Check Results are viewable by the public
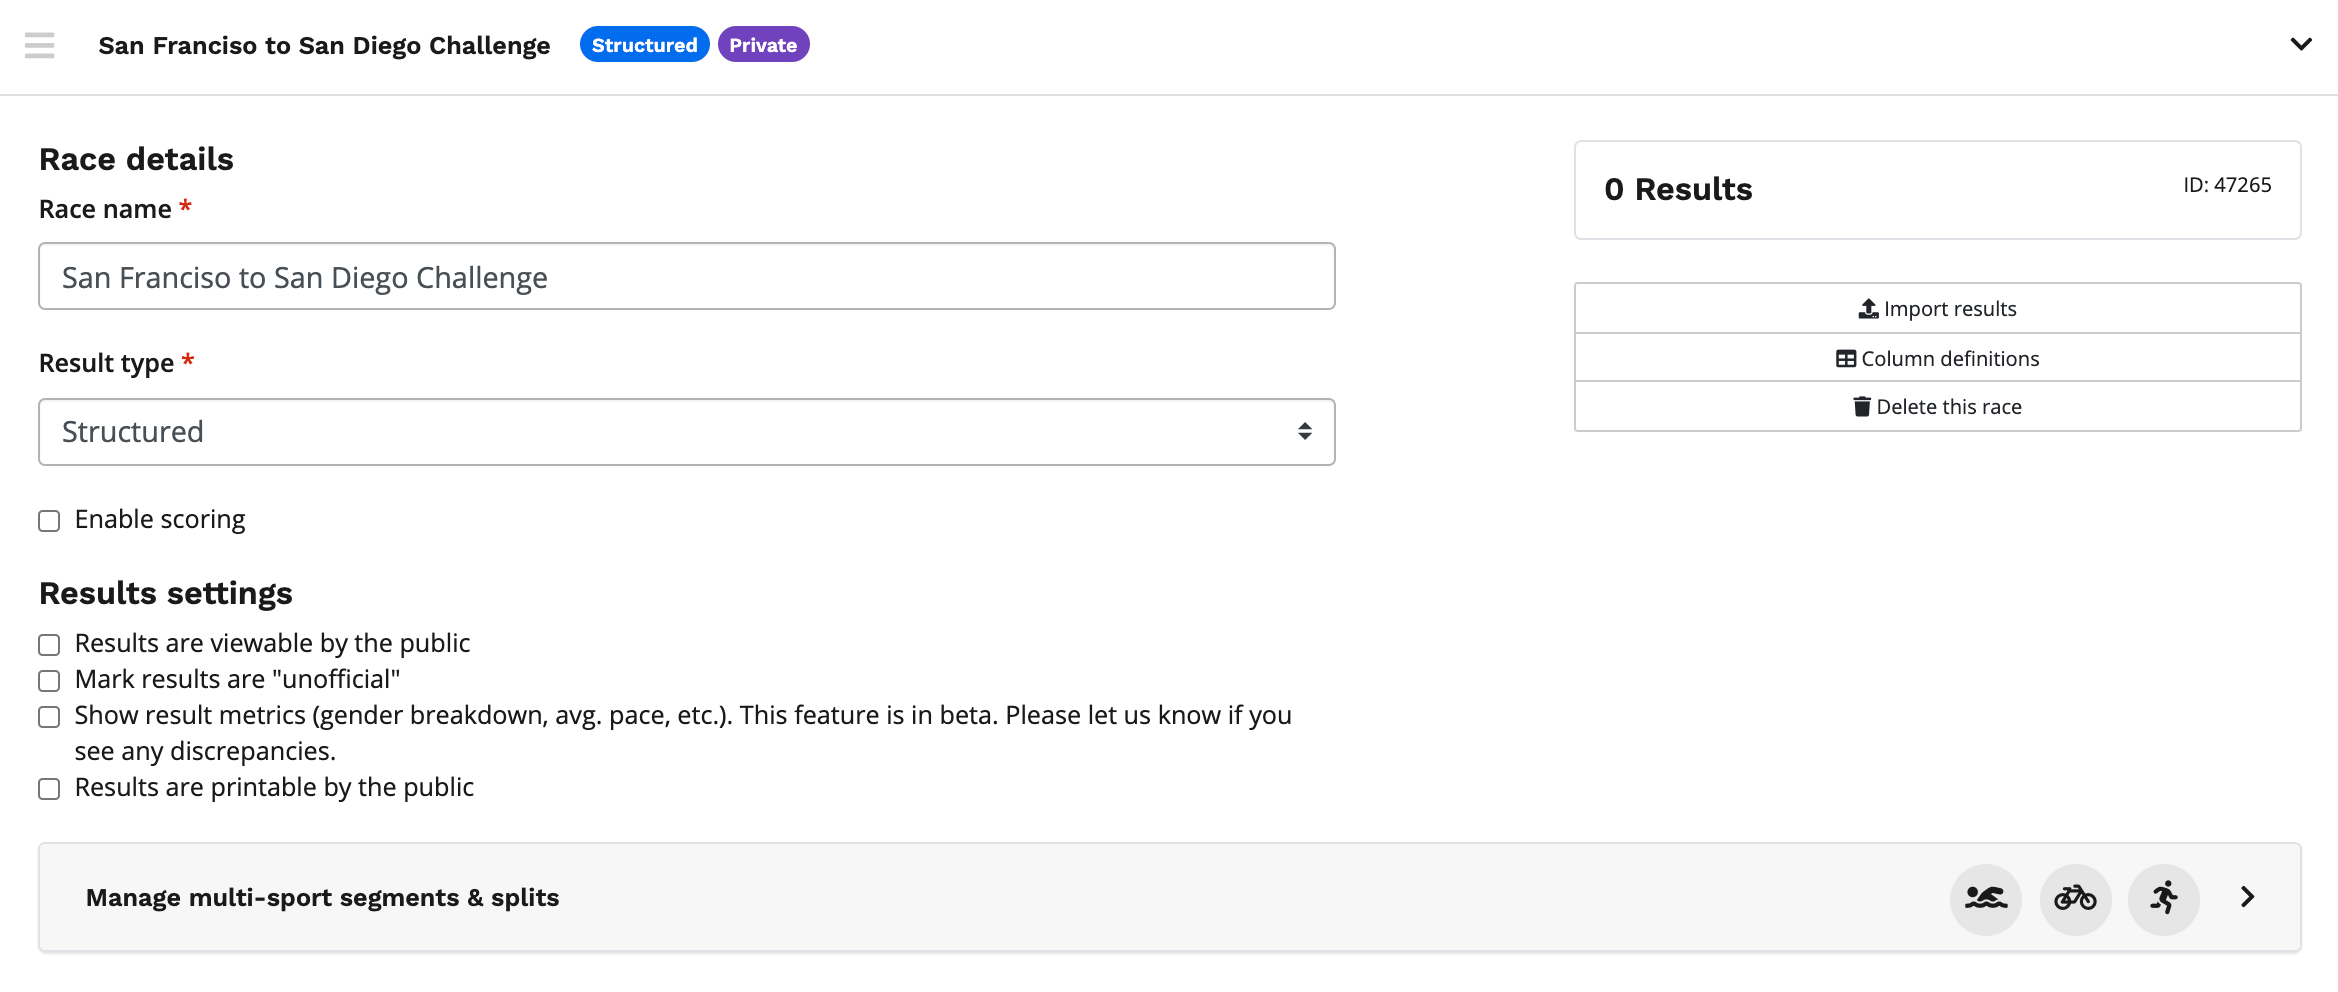The image size is (2338, 992). (x=49, y=645)
